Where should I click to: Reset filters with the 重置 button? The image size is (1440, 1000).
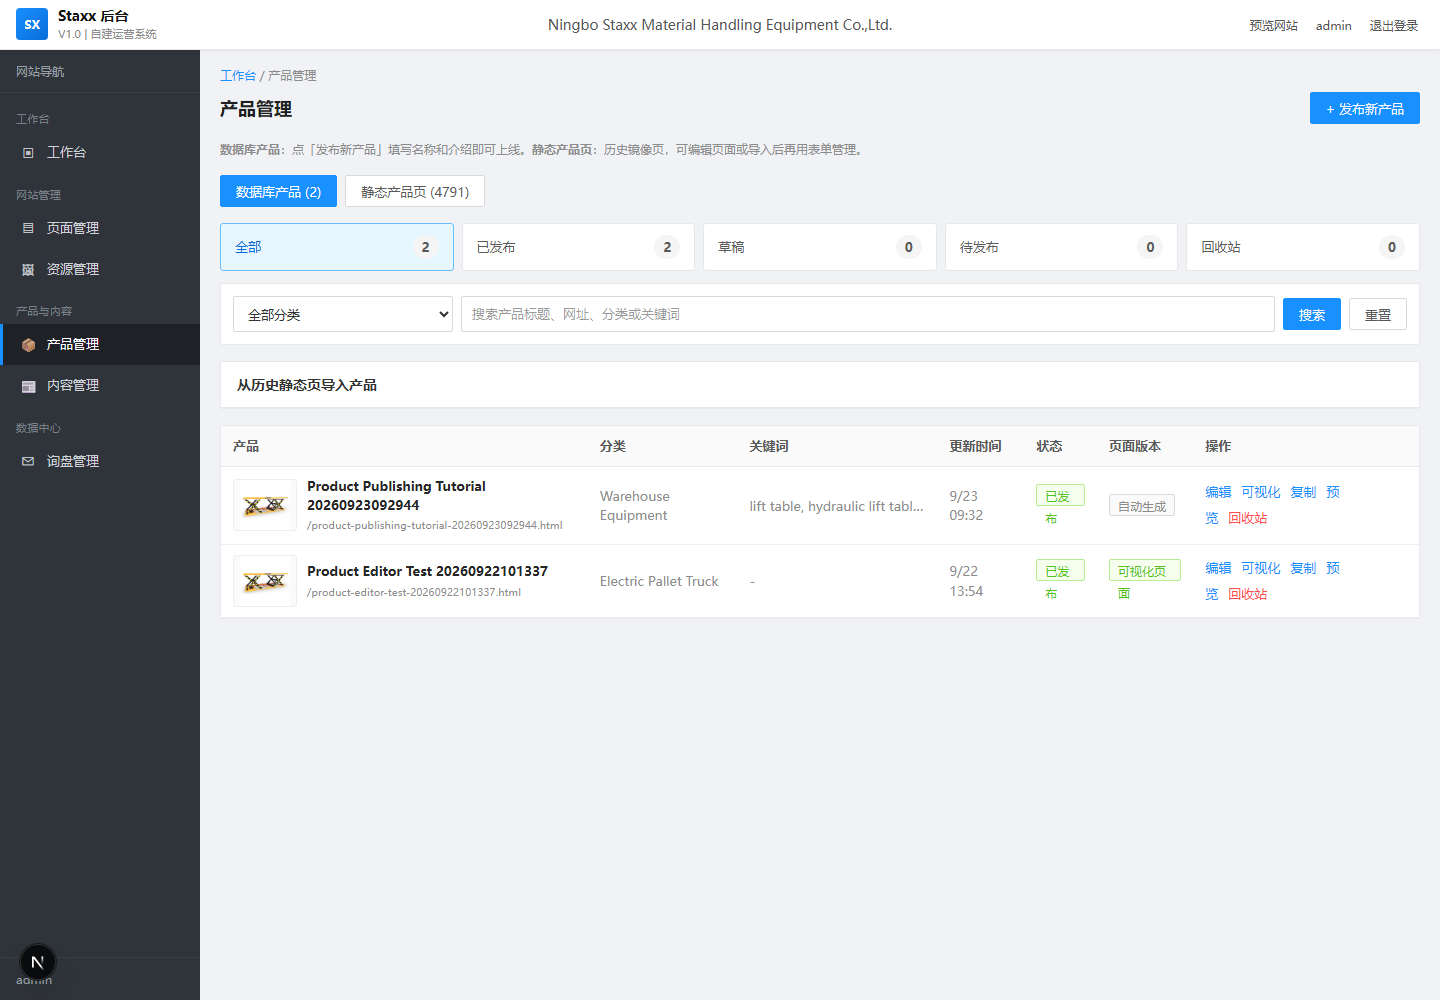[1378, 314]
